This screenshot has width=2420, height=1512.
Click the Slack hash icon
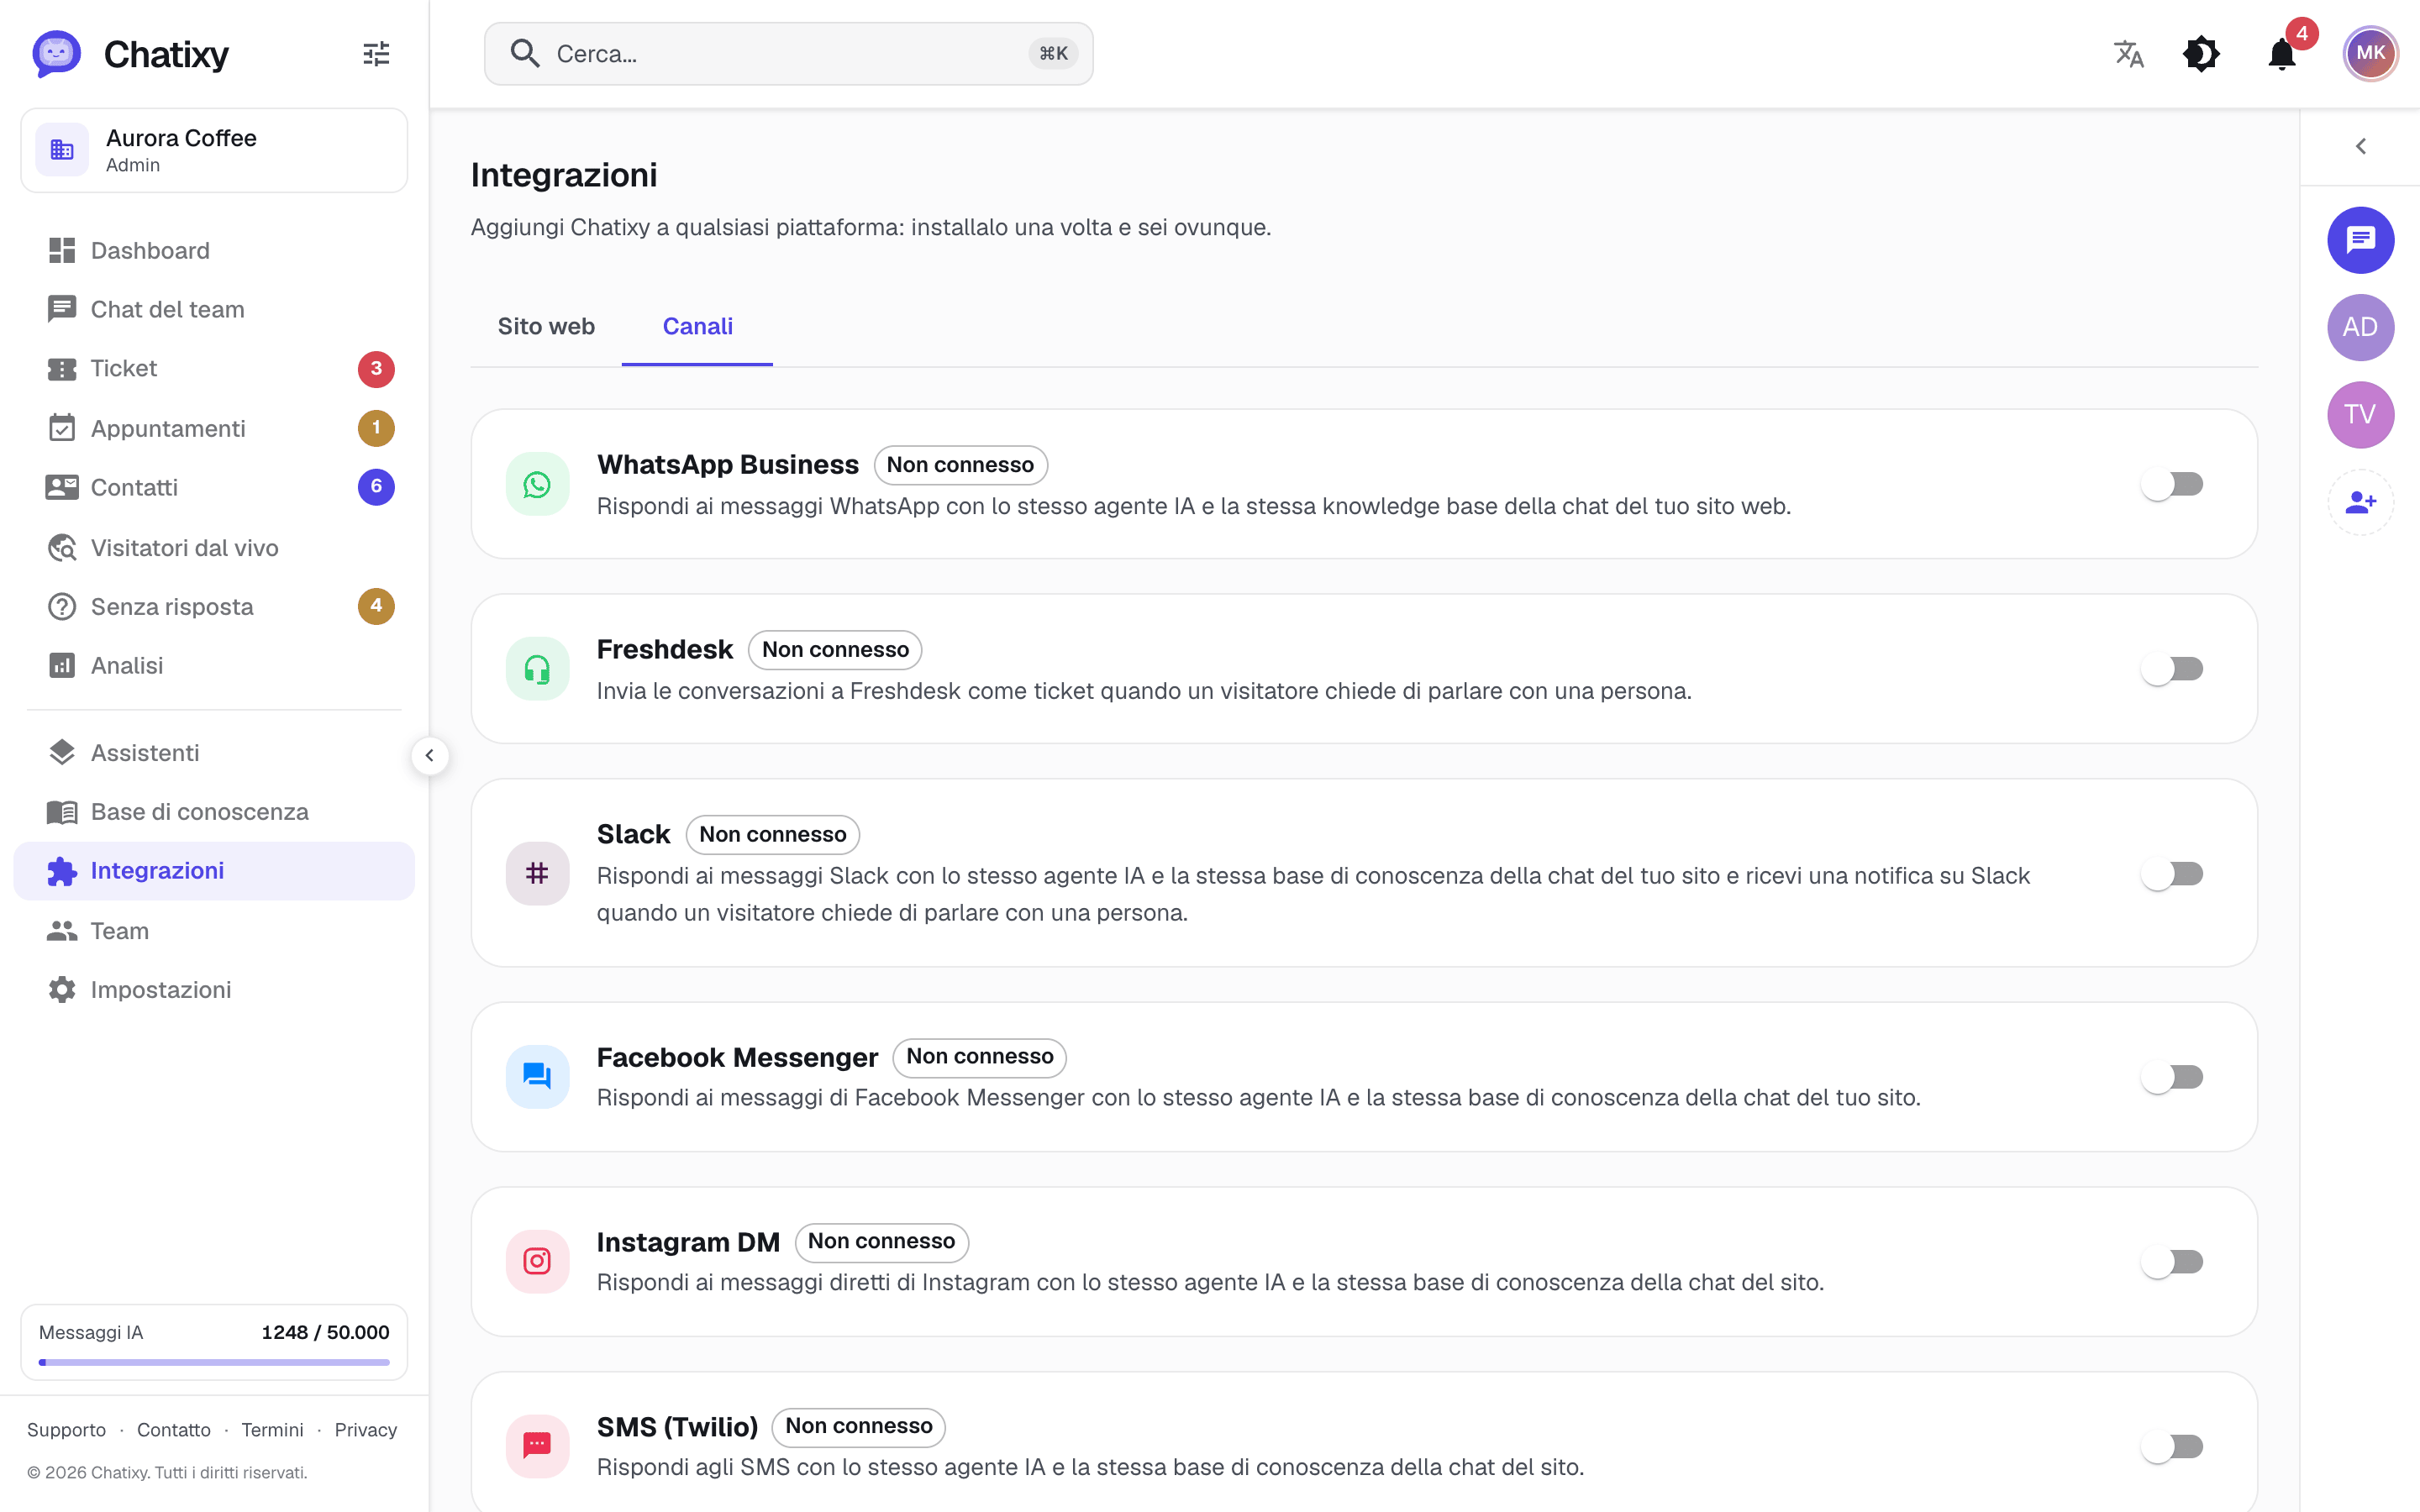pos(537,873)
